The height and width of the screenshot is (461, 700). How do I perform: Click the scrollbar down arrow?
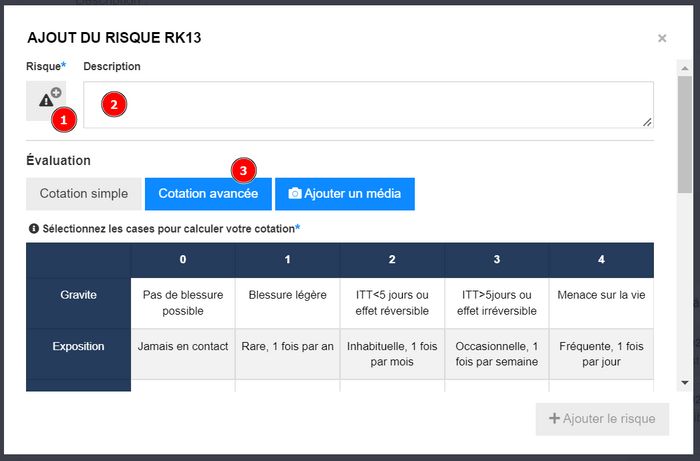pos(684,382)
